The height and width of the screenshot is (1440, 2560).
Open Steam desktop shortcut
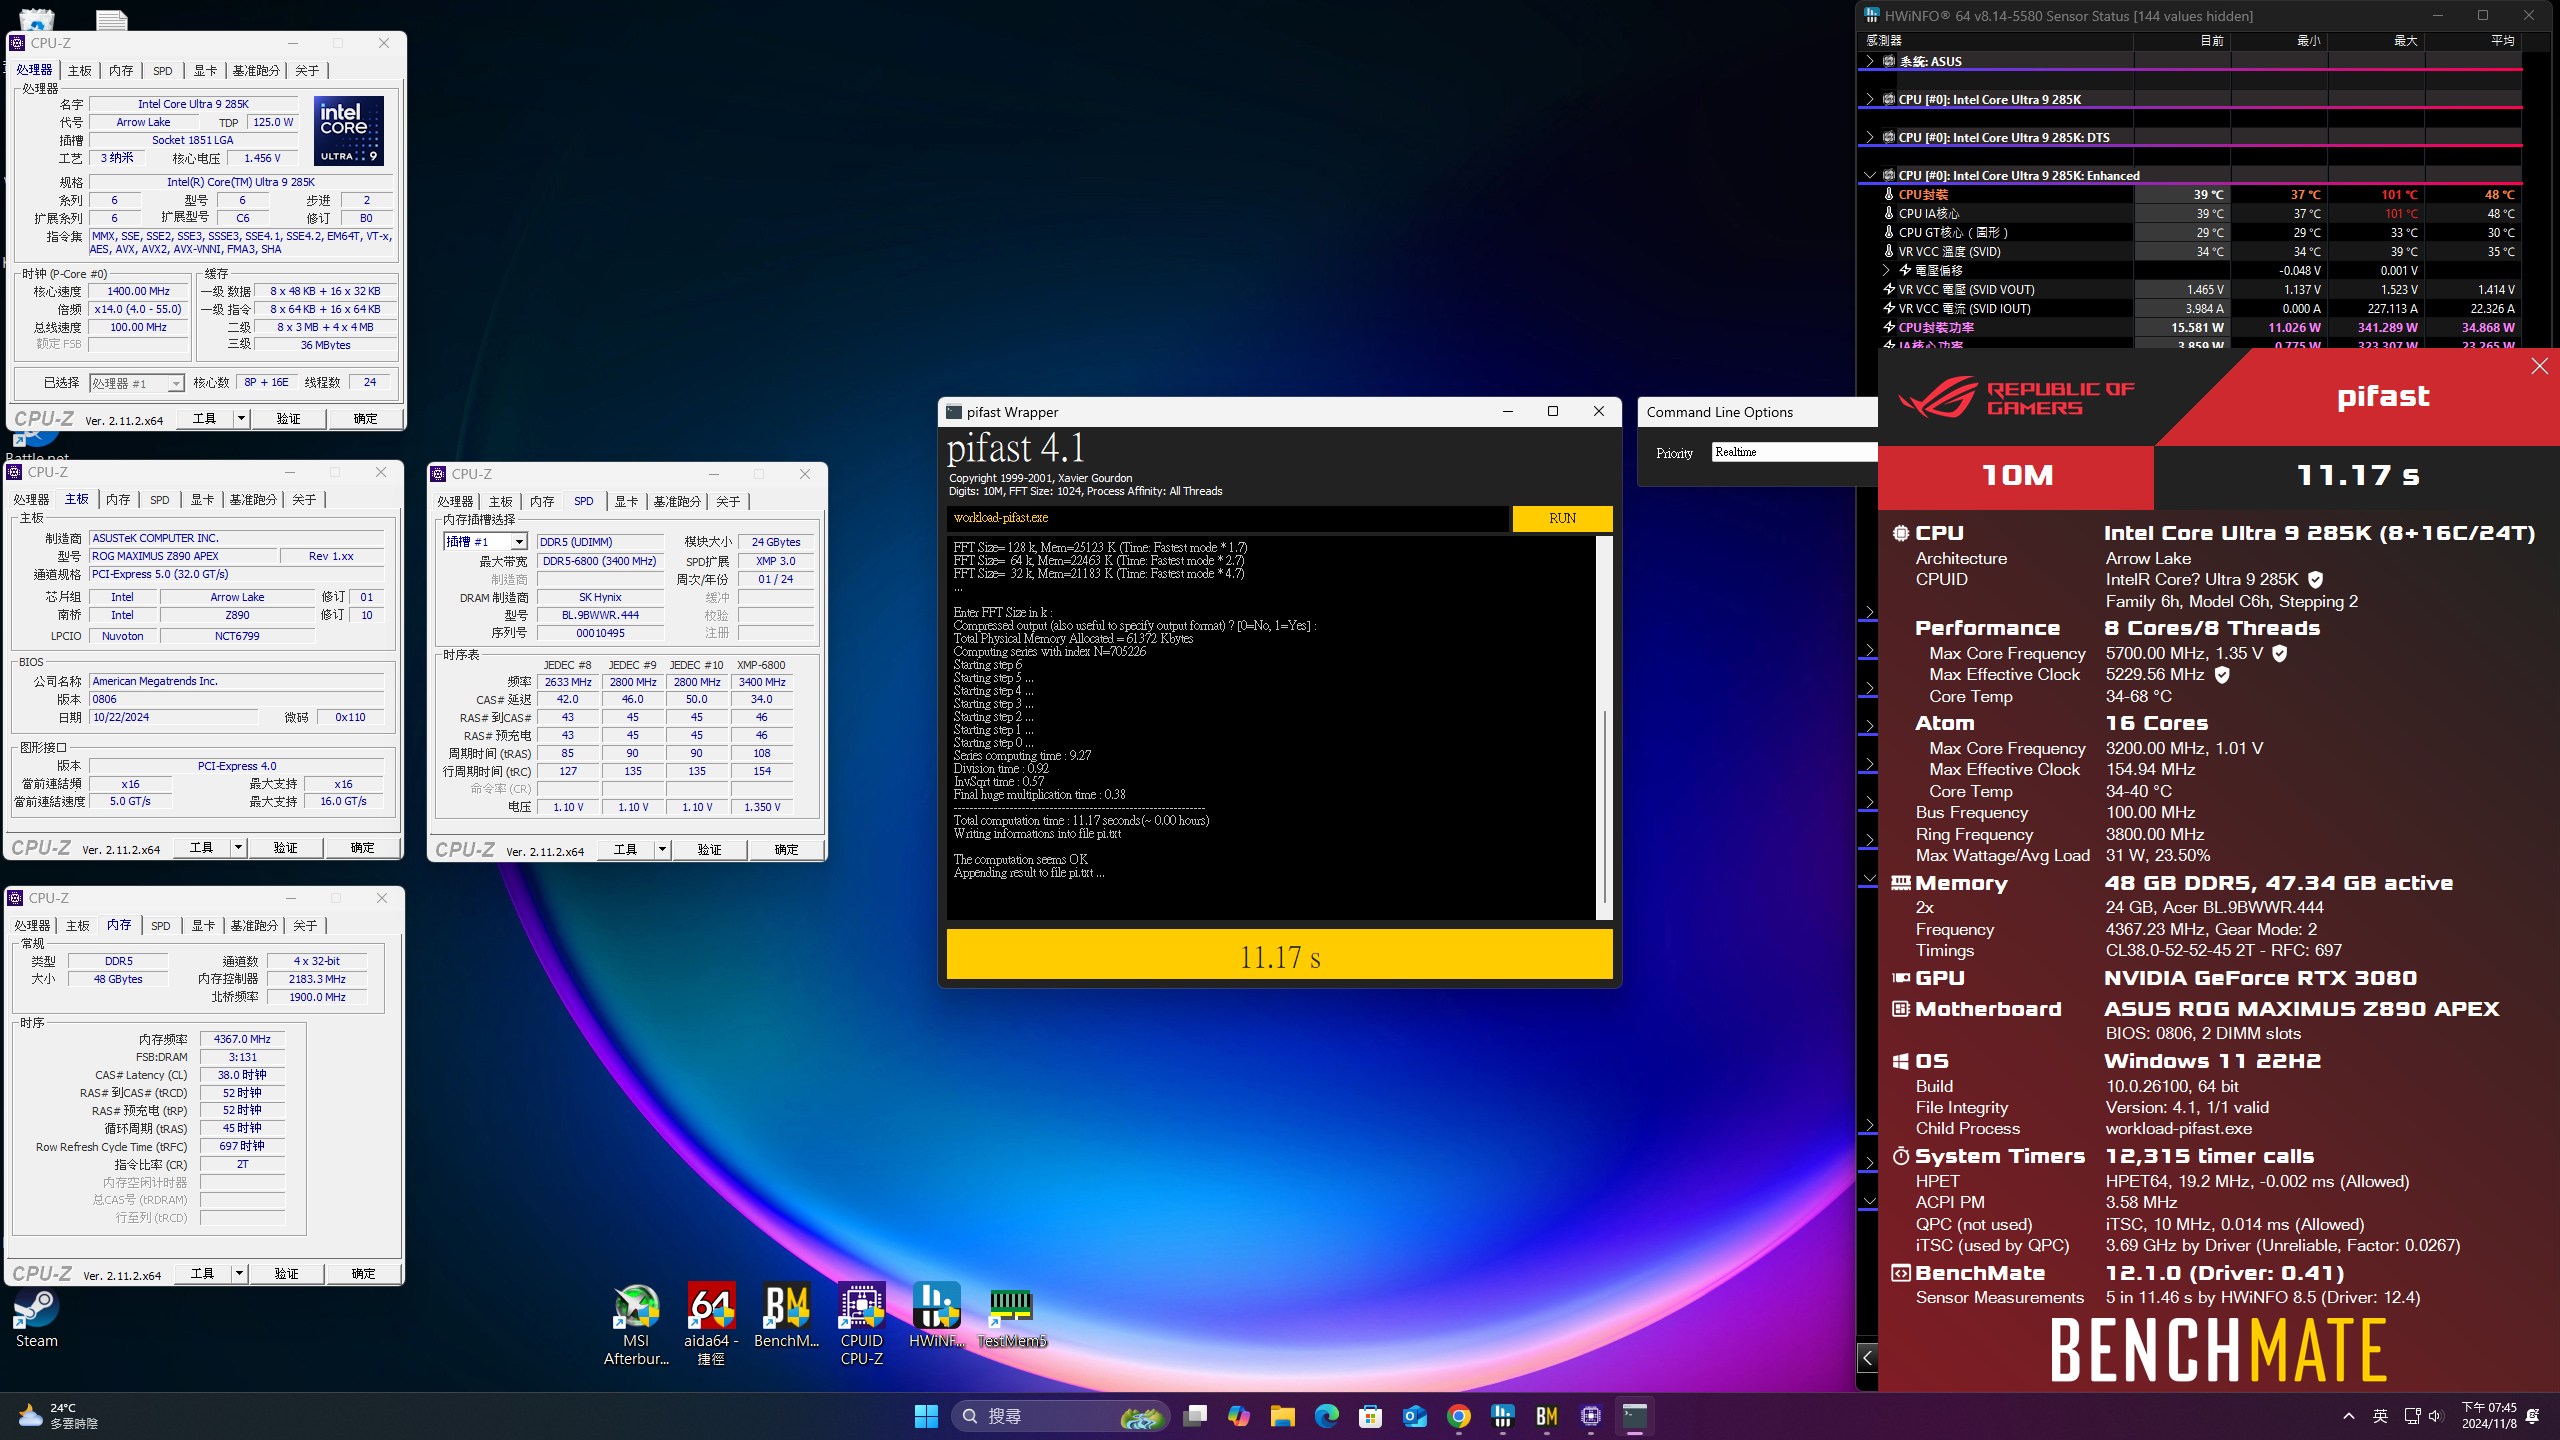point(36,1318)
